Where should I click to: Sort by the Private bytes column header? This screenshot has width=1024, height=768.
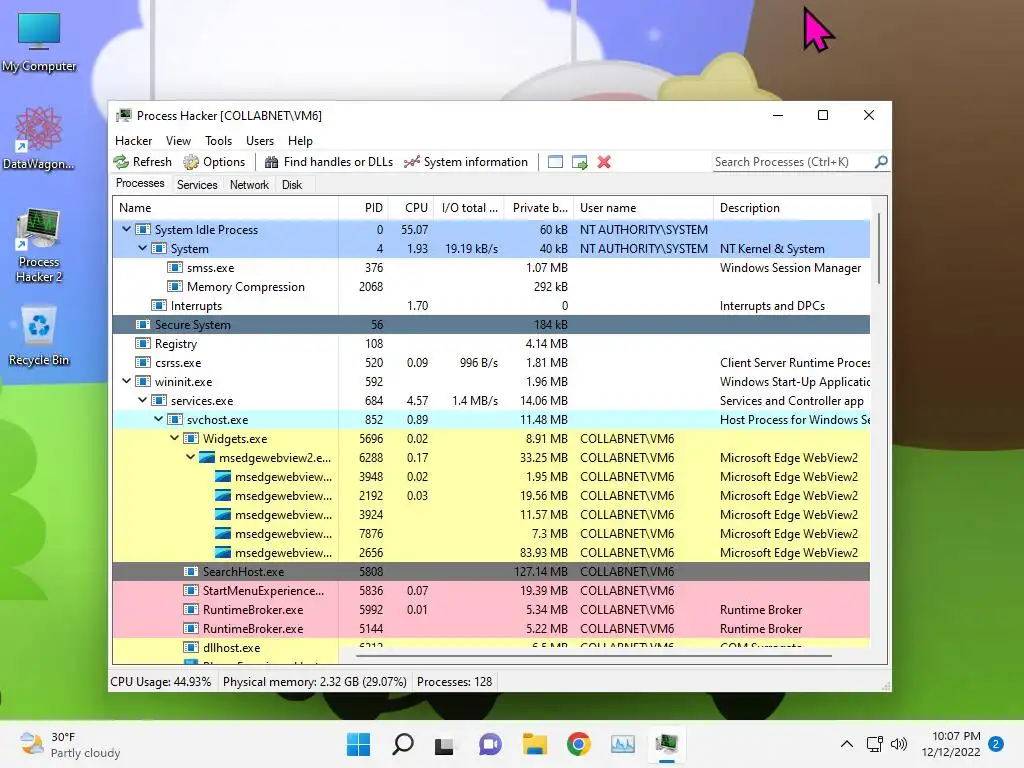(539, 208)
